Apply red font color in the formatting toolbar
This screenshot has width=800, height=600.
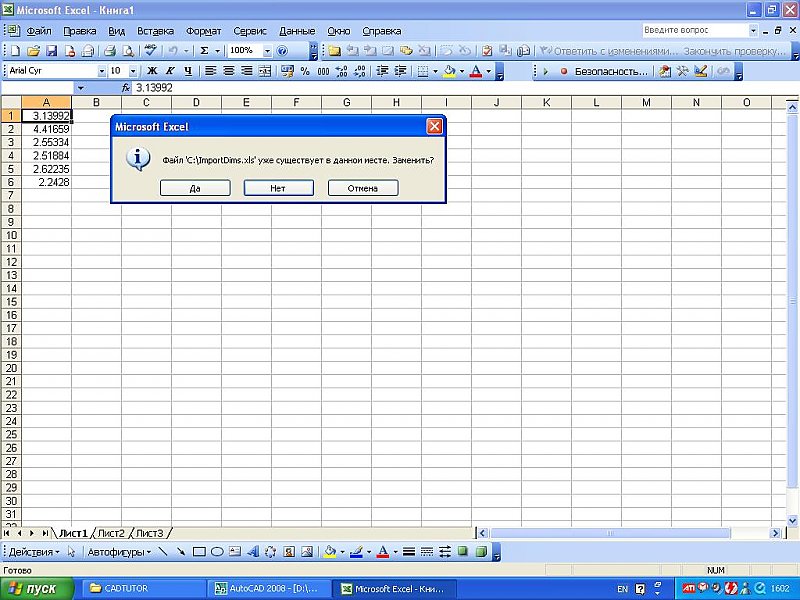coord(476,71)
